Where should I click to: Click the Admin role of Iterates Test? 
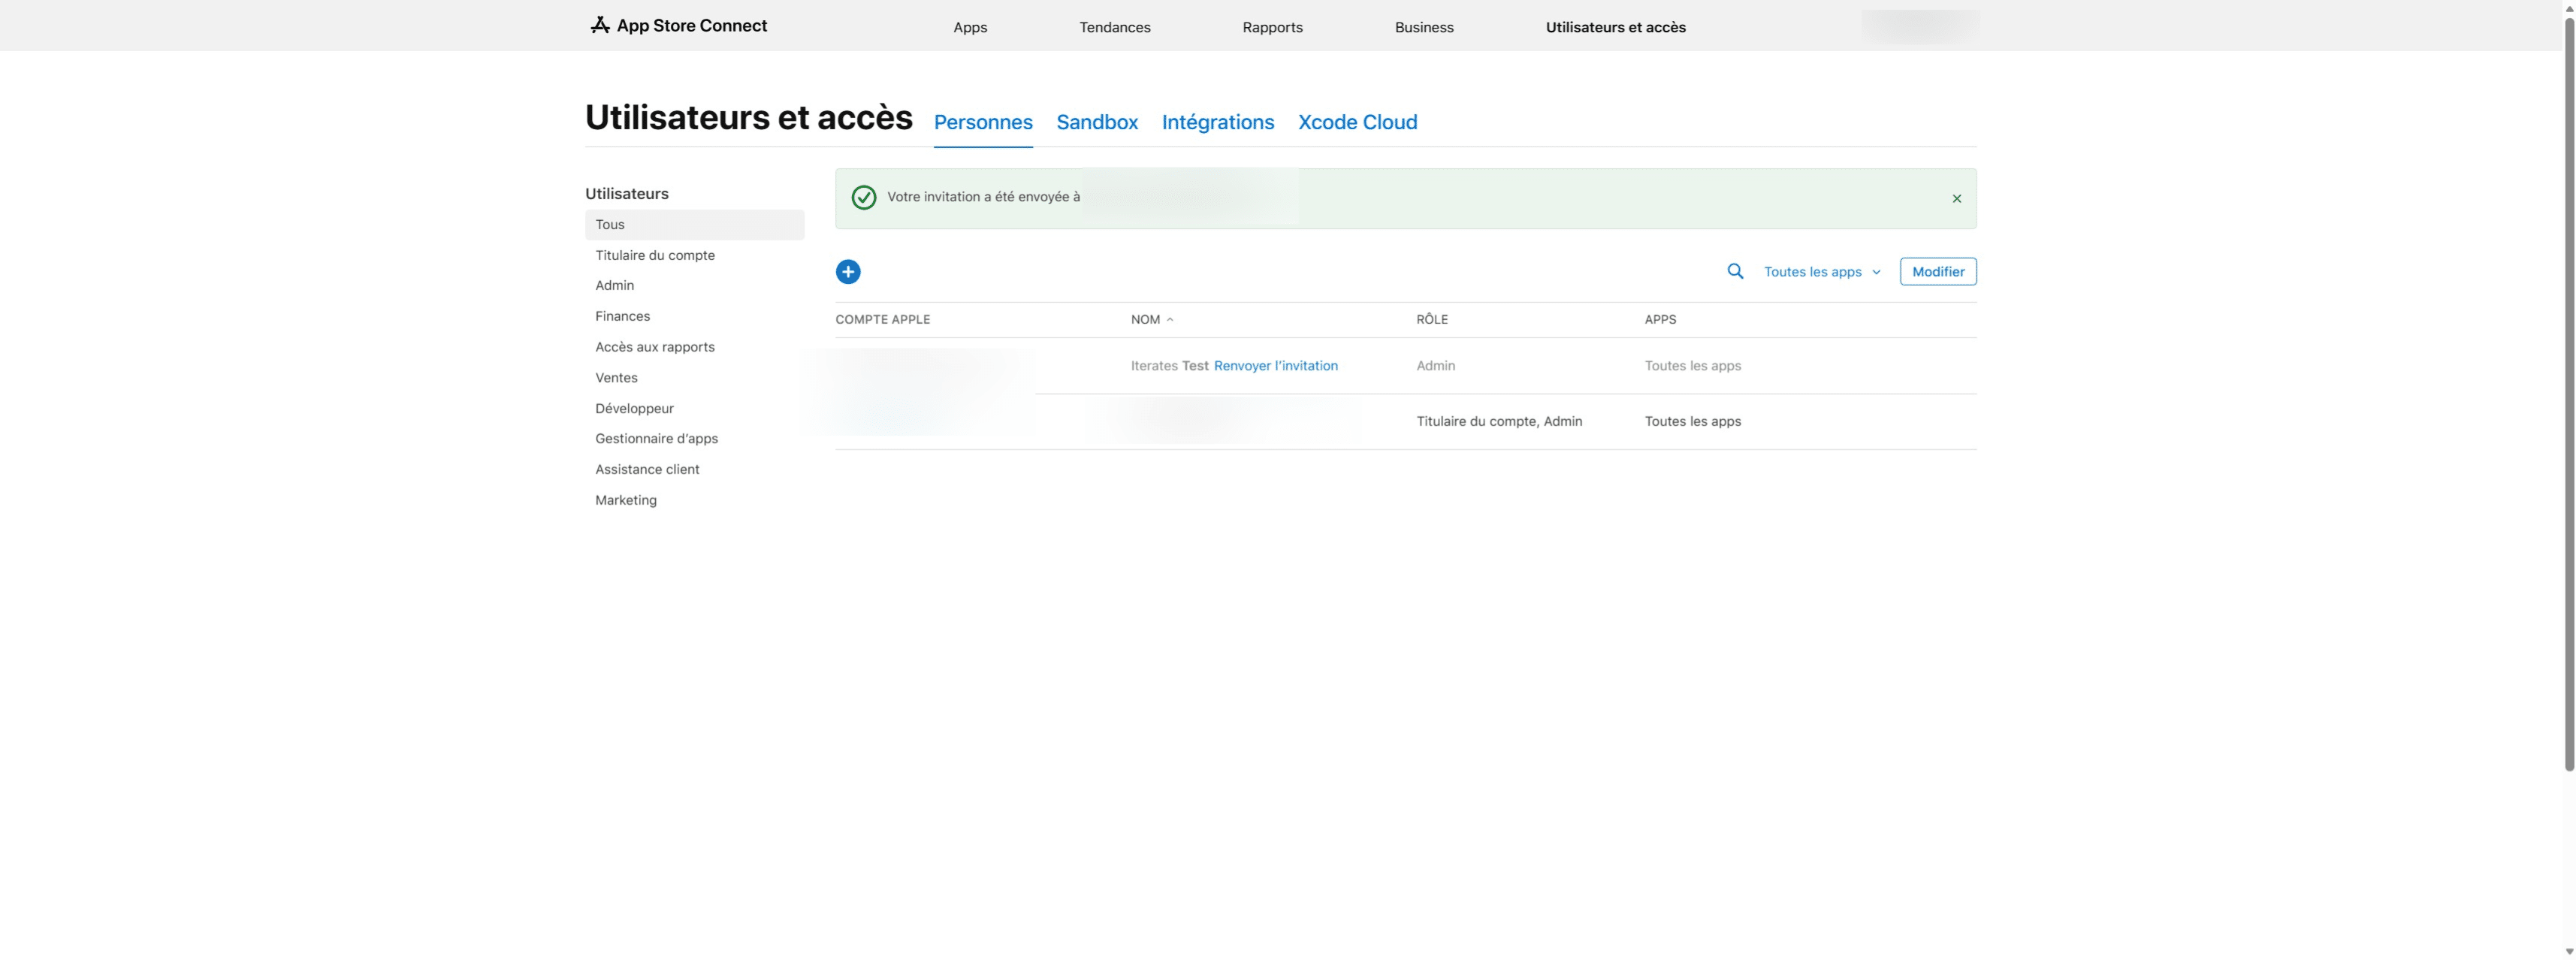pos(1435,366)
